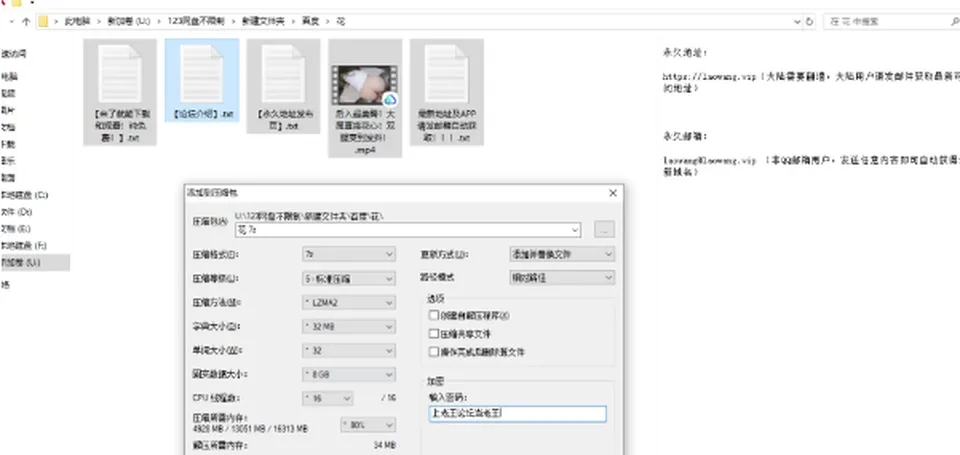
Task: Open the (E:) drive in the sidebar
Action: (x=17, y=229)
